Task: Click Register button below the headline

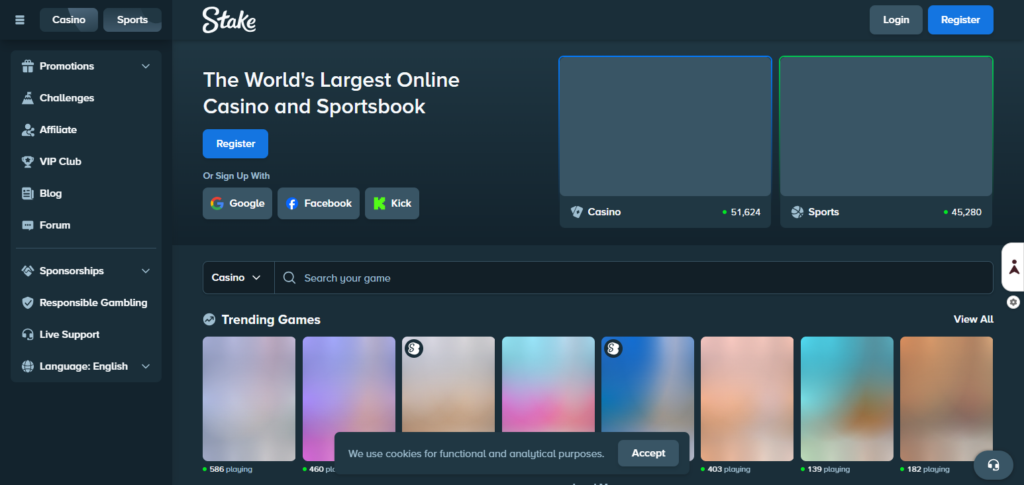Action: (236, 144)
